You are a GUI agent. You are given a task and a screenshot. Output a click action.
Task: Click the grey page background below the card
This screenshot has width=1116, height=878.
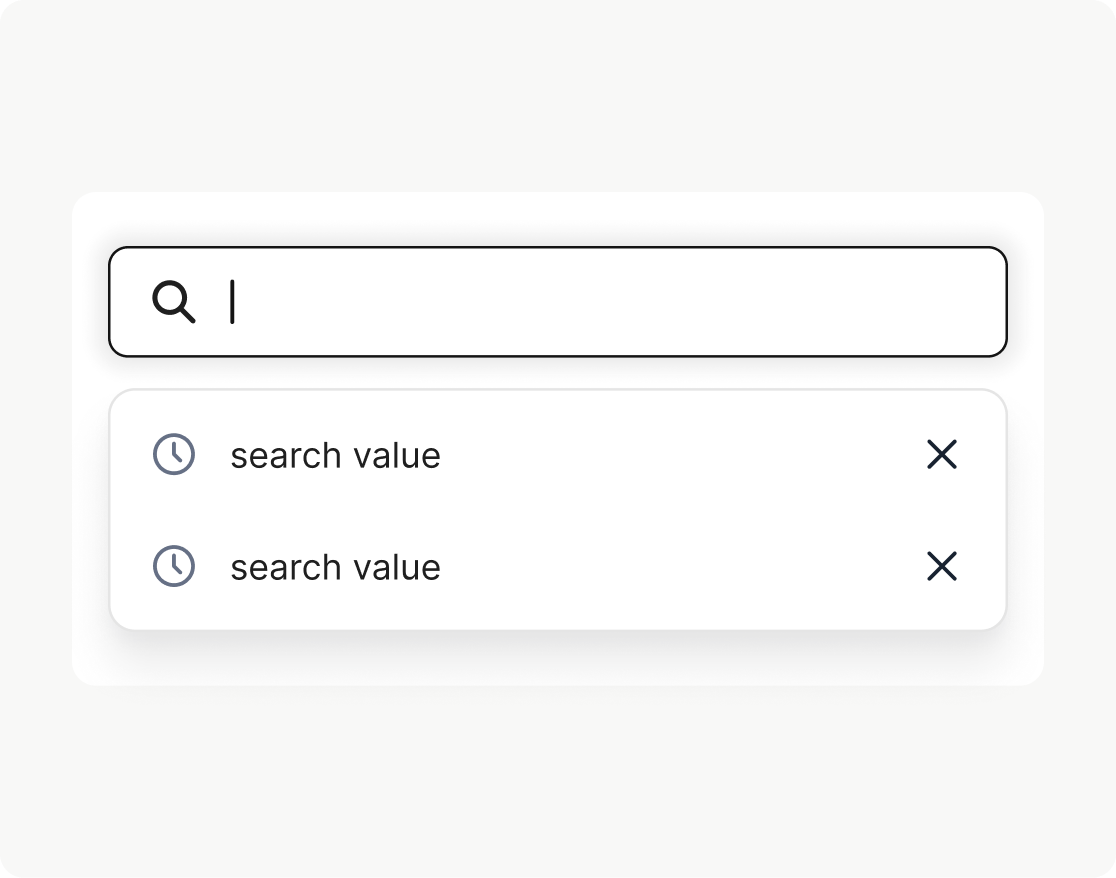558,780
